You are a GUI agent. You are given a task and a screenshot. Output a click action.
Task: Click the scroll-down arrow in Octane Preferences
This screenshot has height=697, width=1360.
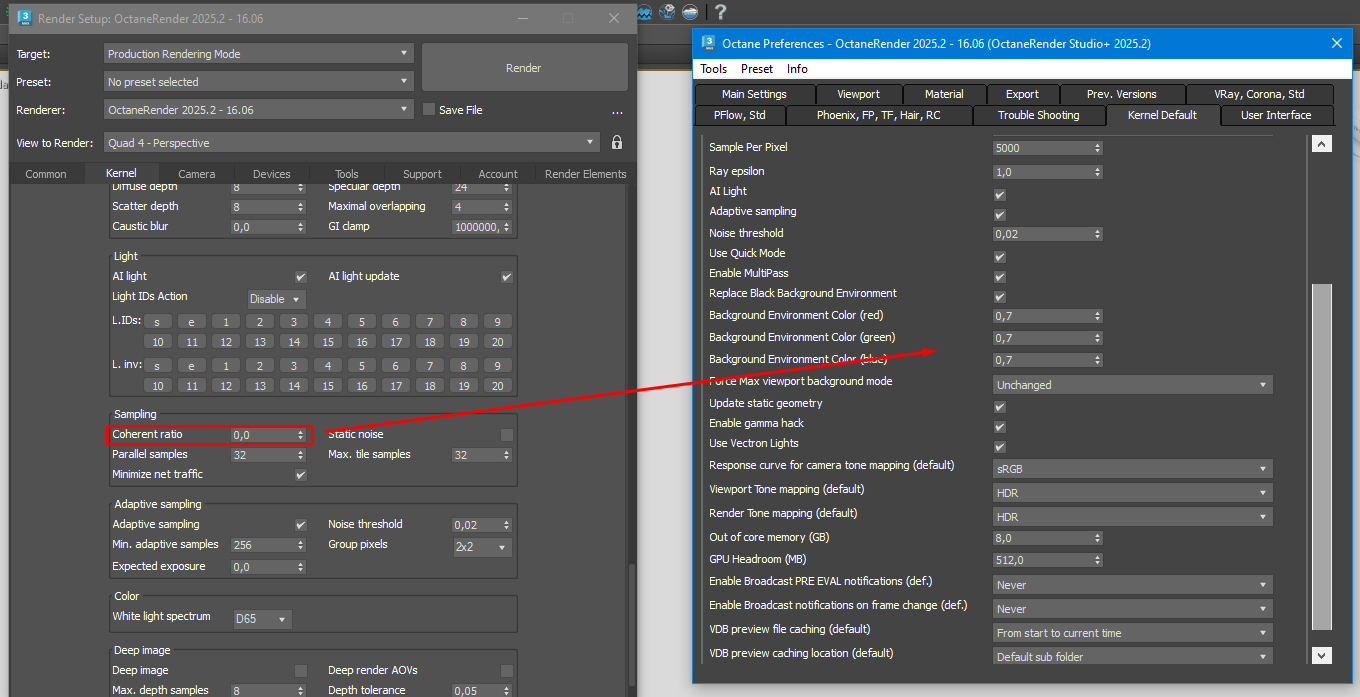click(1321, 656)
